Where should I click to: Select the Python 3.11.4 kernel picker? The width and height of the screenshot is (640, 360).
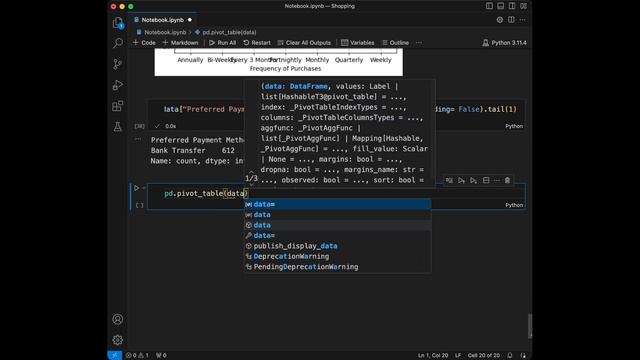(504, 42)
